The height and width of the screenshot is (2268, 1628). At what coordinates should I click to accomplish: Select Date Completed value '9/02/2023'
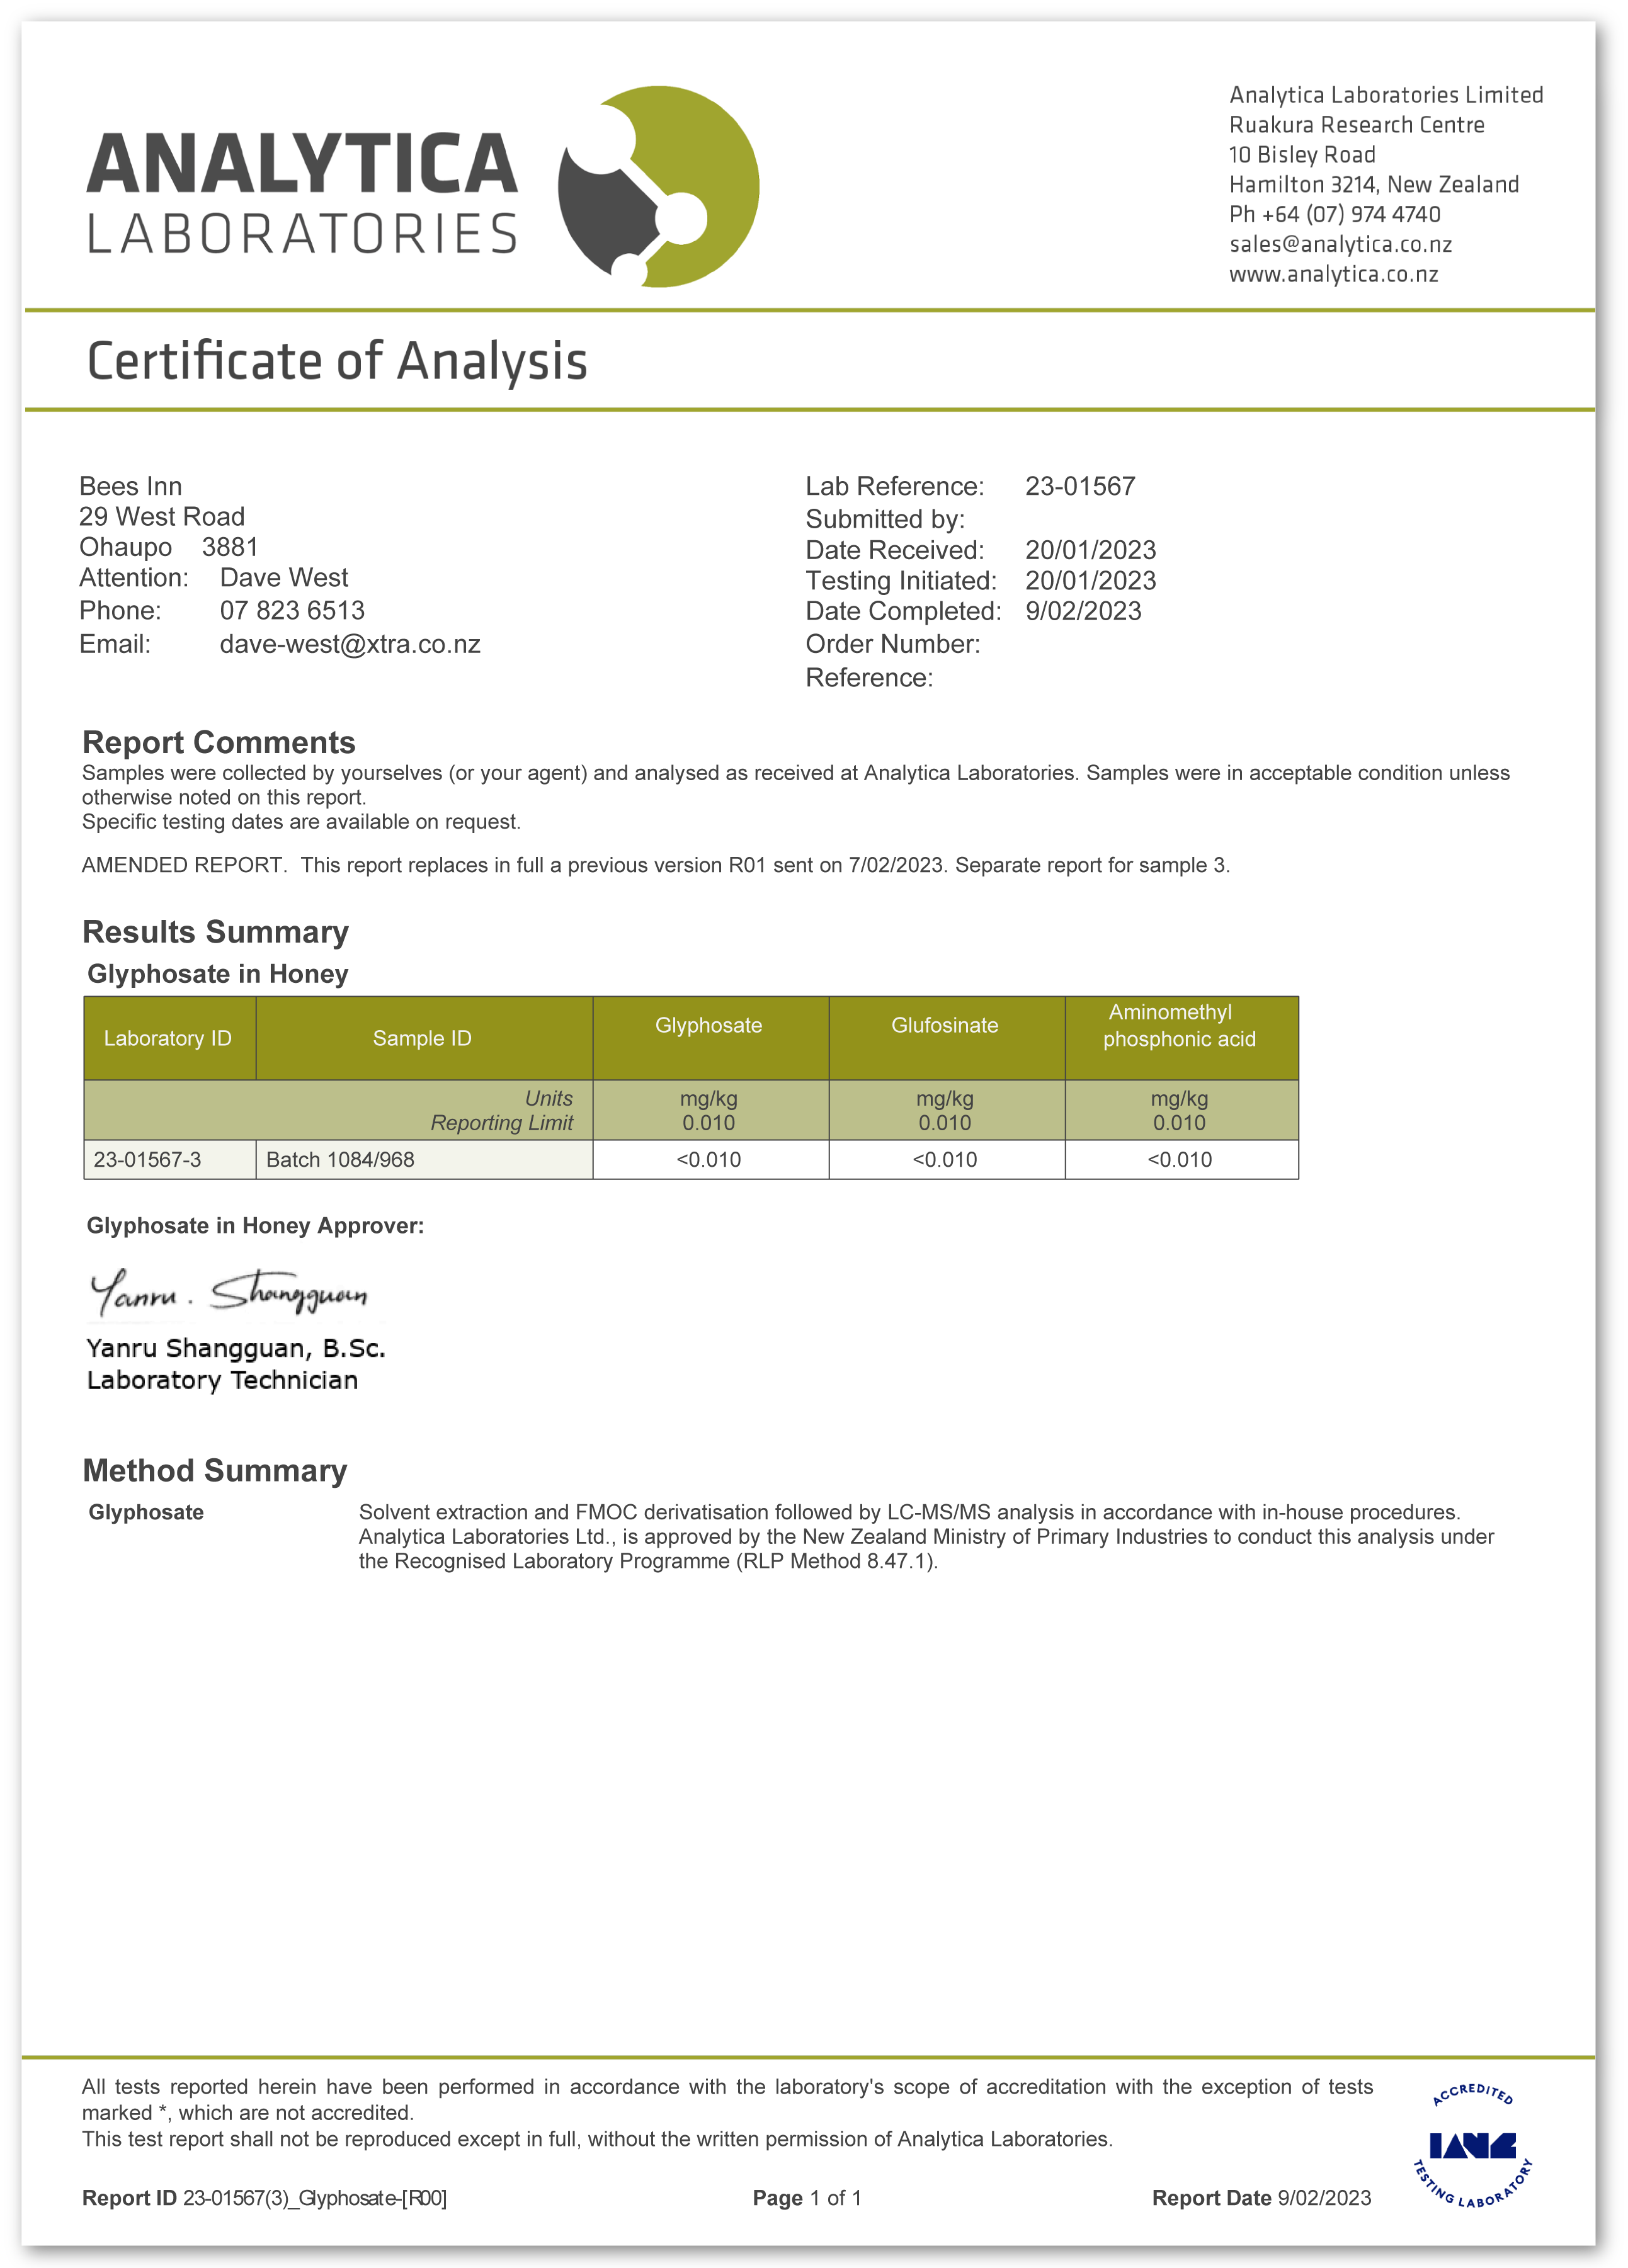(1083, 611)
